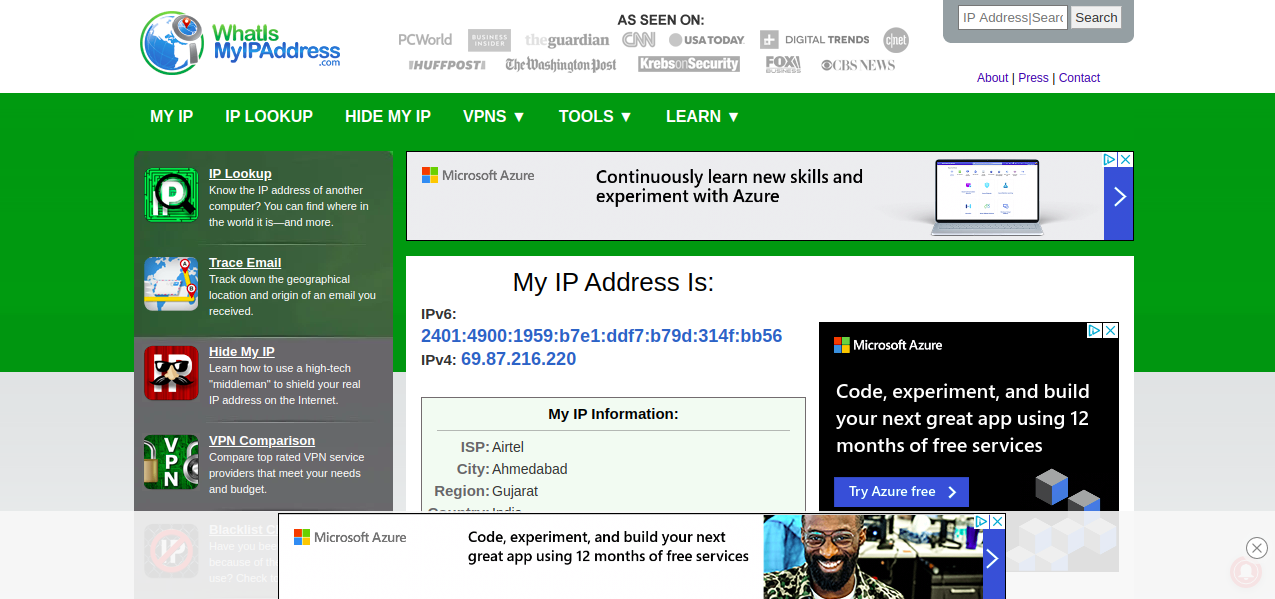Click AdChoices icon on top banner ad
This screenshot has width=1275, height=599.
coord(1110,160)
